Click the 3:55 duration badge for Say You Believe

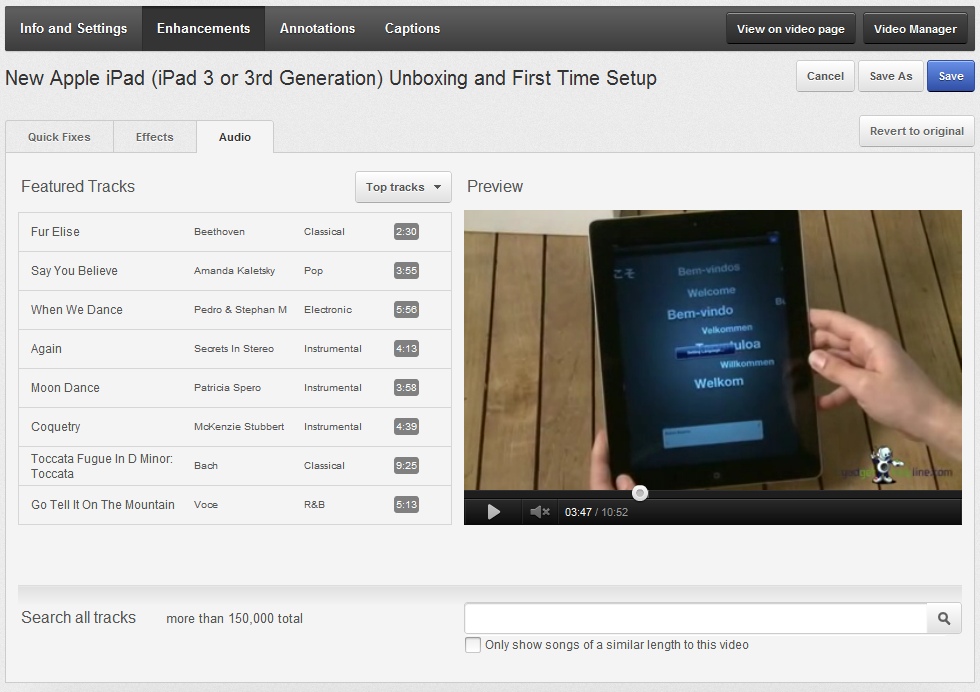(406, 271)
